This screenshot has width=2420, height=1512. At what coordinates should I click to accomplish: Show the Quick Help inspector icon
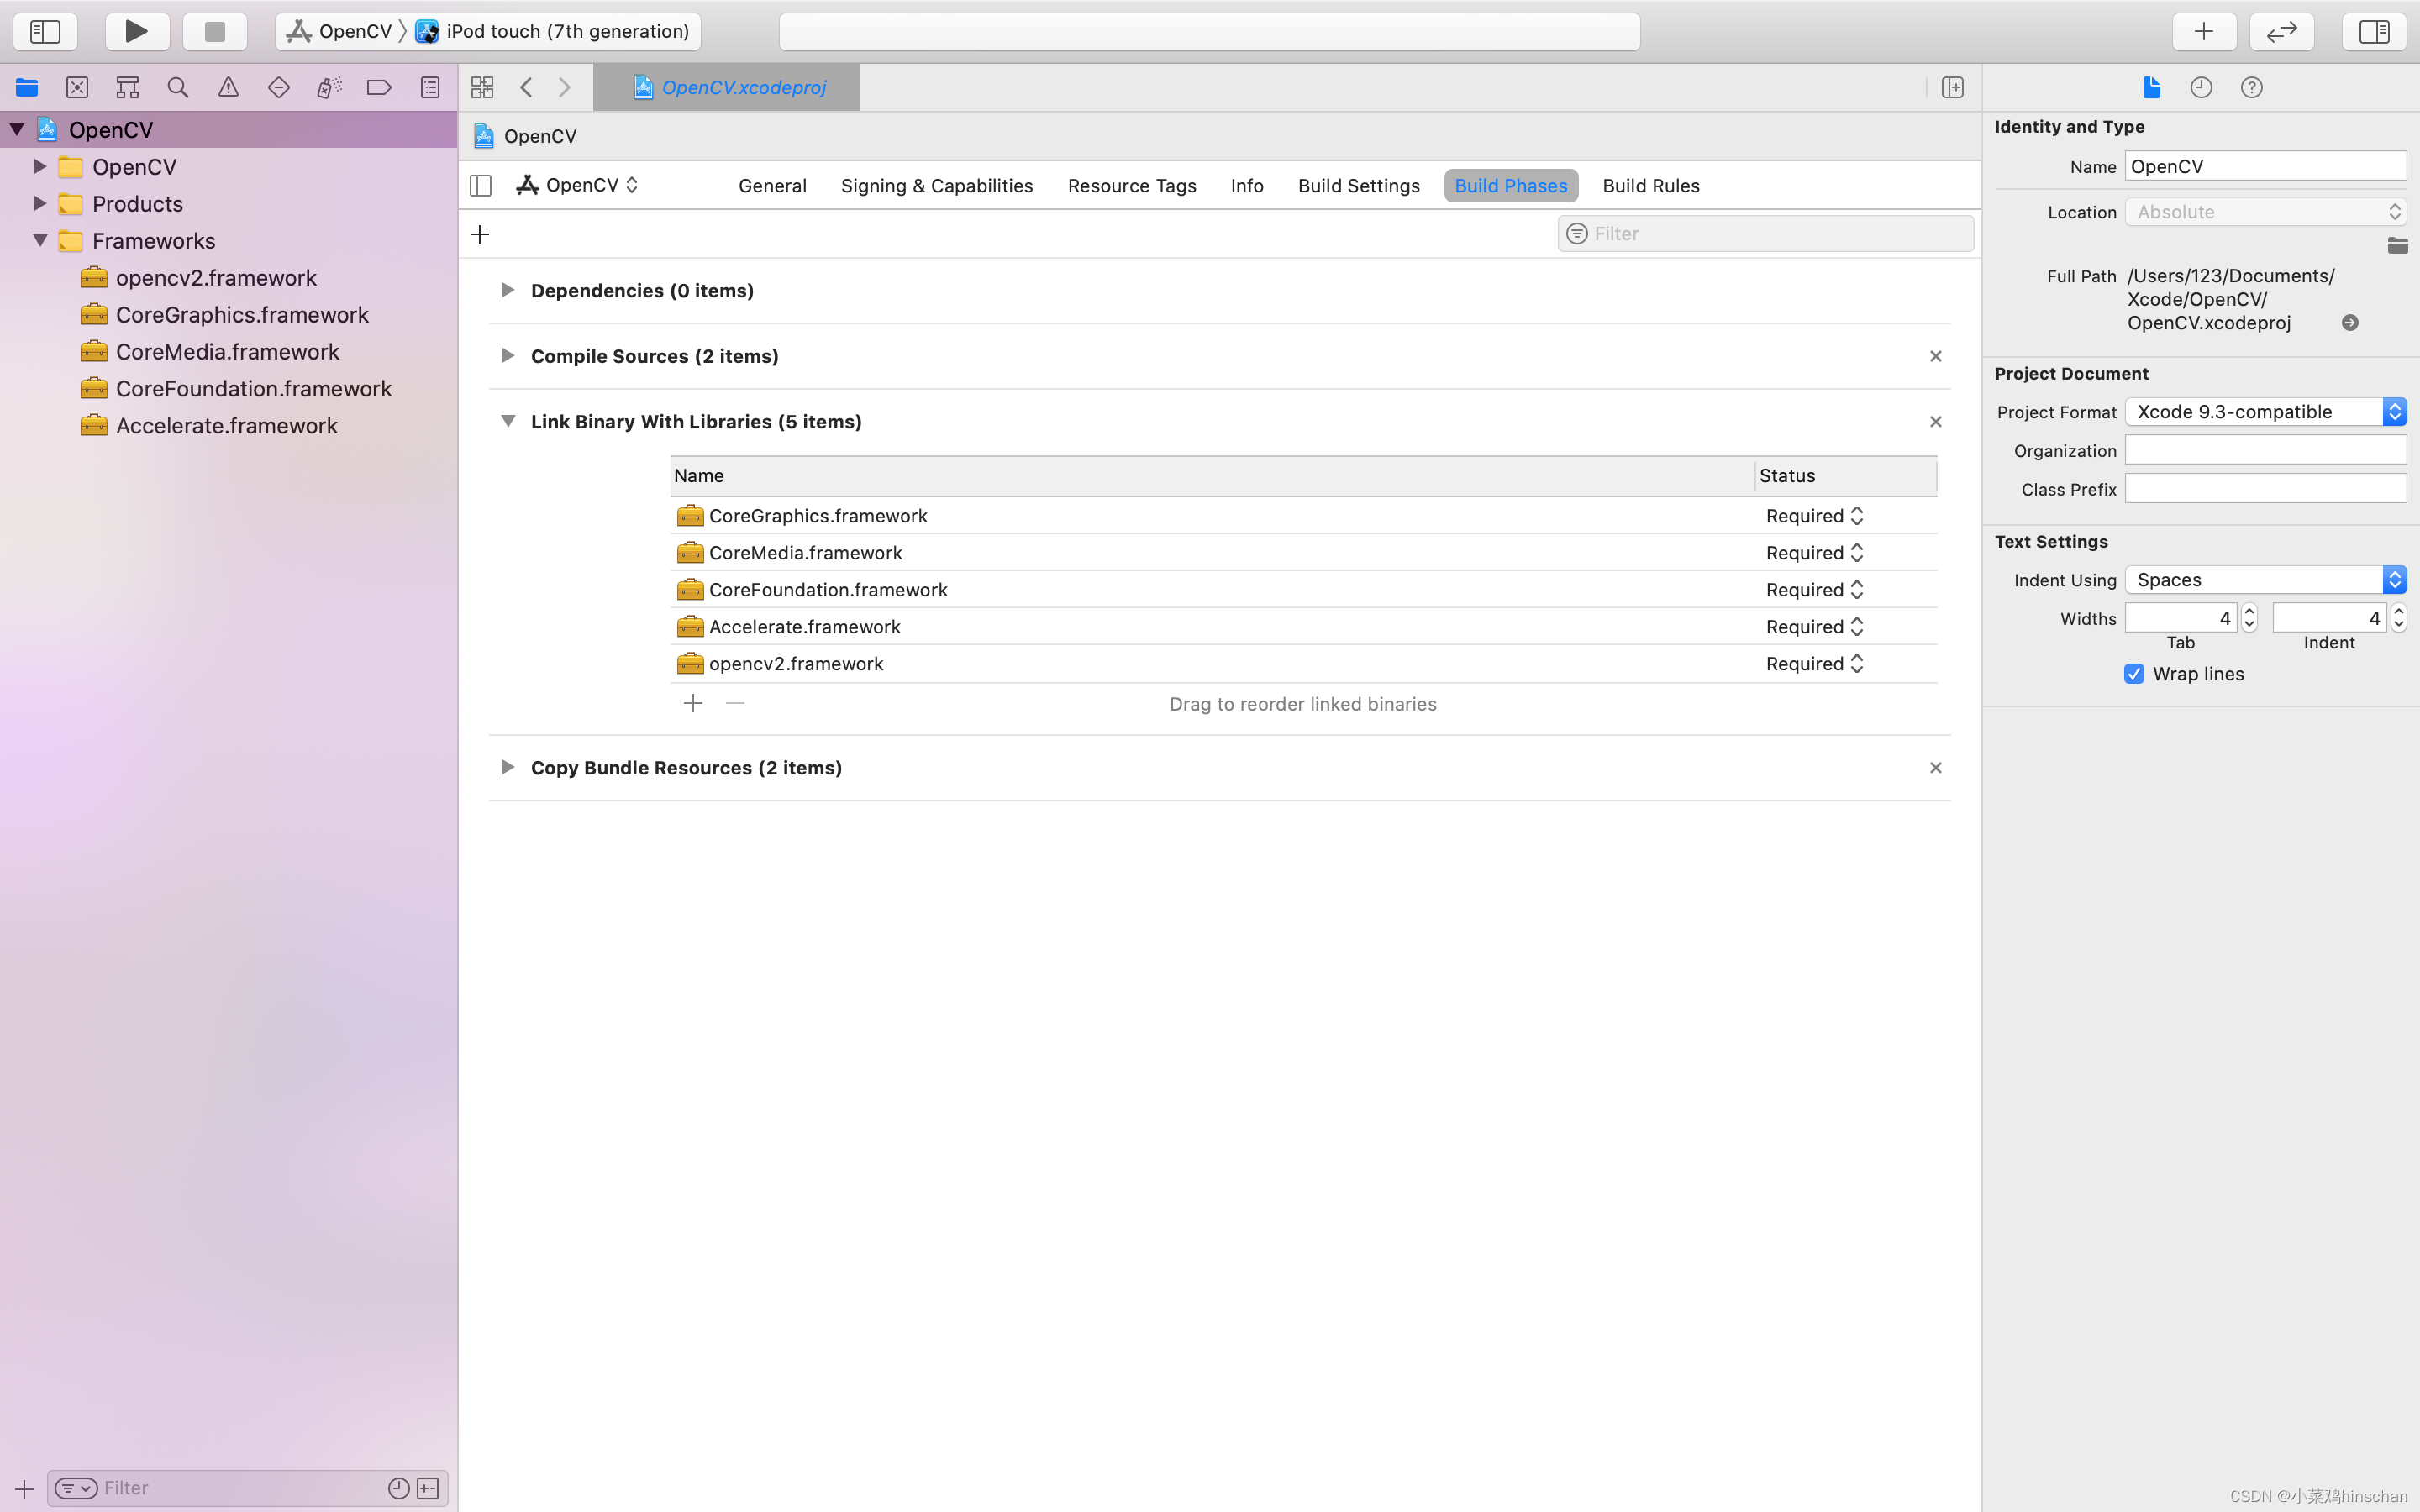(2251, 87)
